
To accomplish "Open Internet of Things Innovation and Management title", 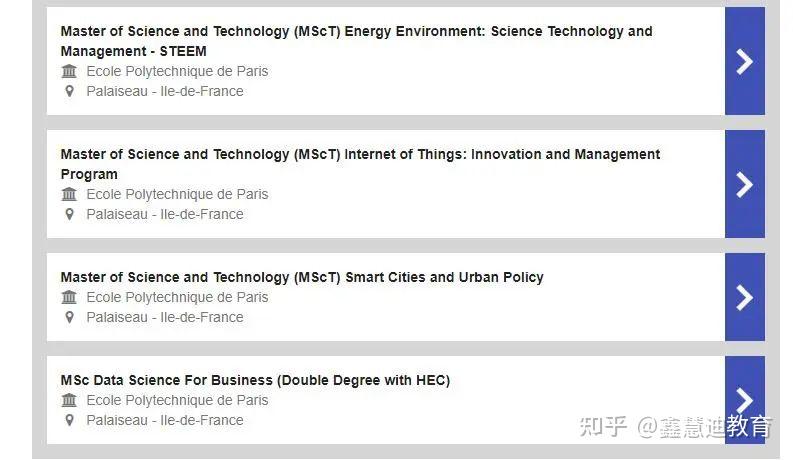I will 360,164.
